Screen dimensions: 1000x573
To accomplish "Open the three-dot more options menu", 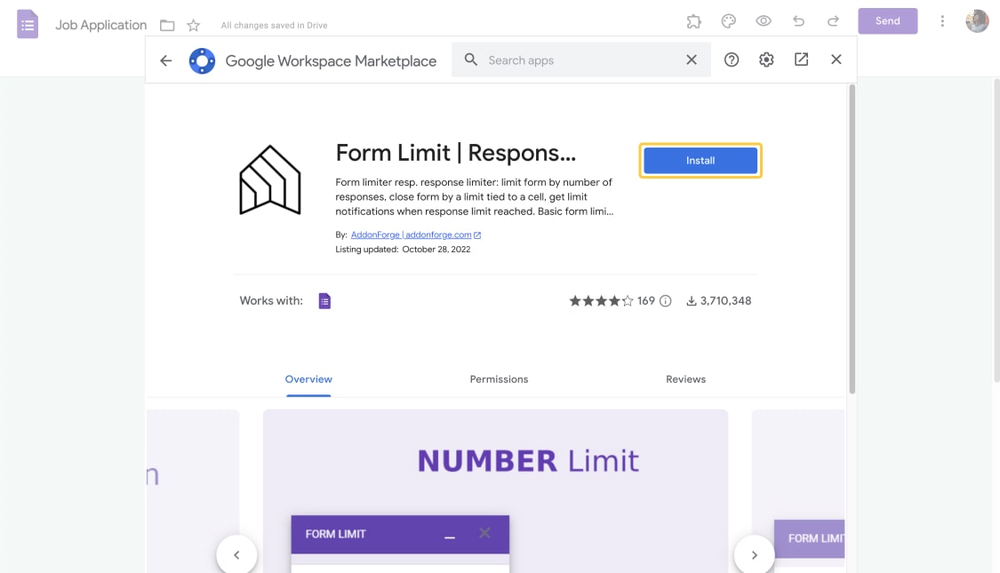I will (942, 21).
